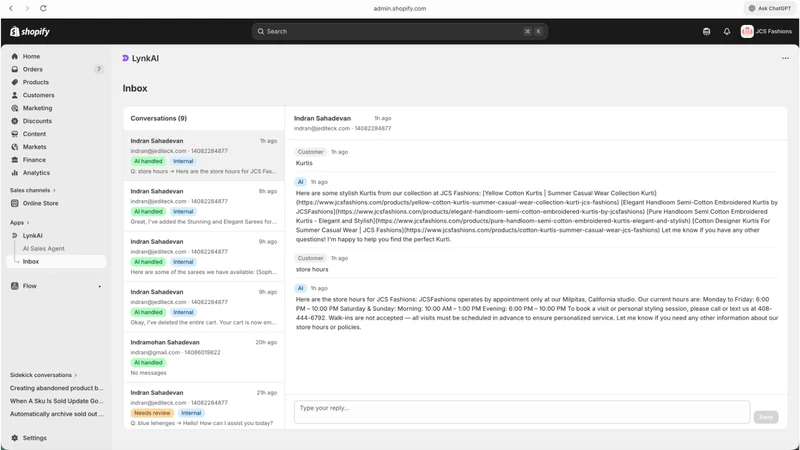The width and height of the screenshot is (800, 450).
Task: Click the Shopify logo
Action: point(30,32)
